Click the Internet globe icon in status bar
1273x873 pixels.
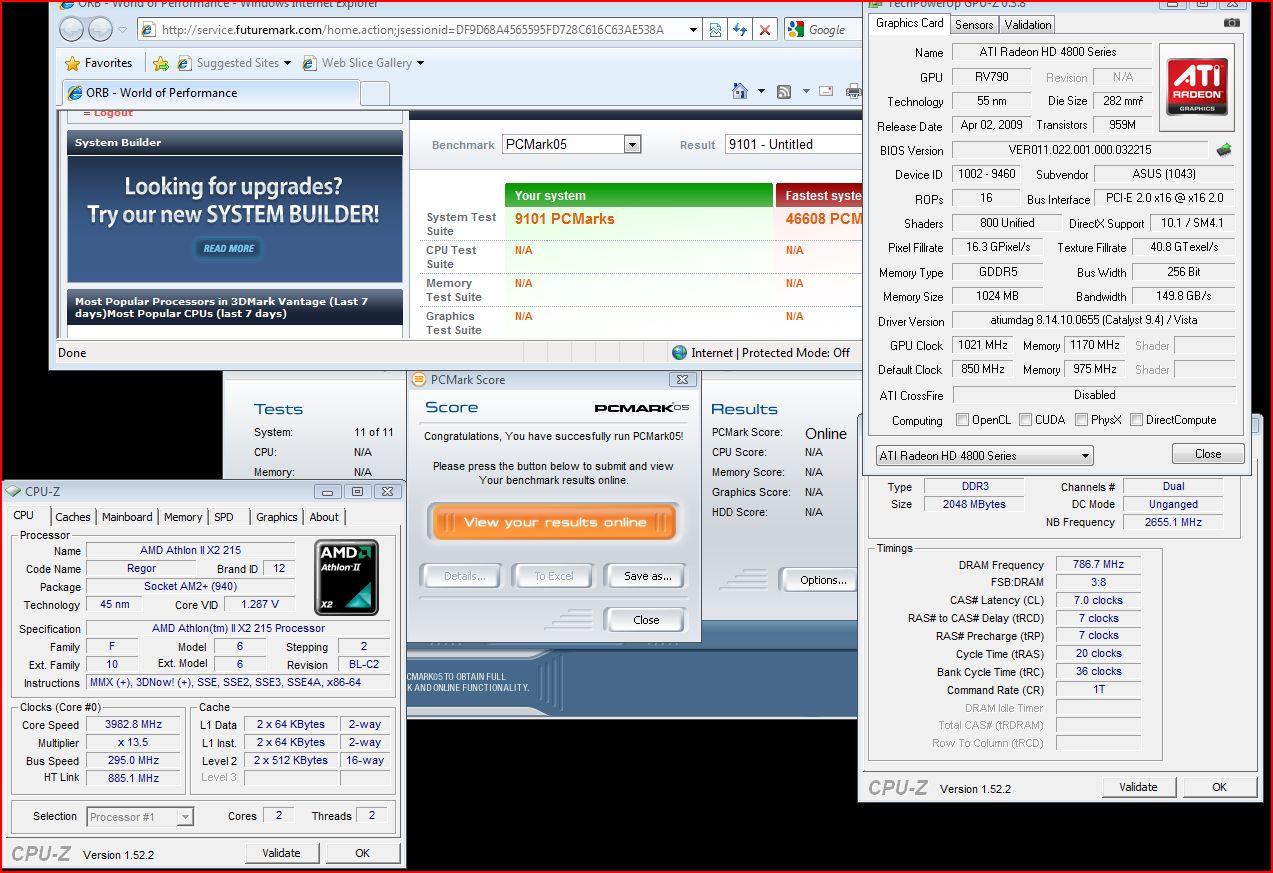pos(680,352)
